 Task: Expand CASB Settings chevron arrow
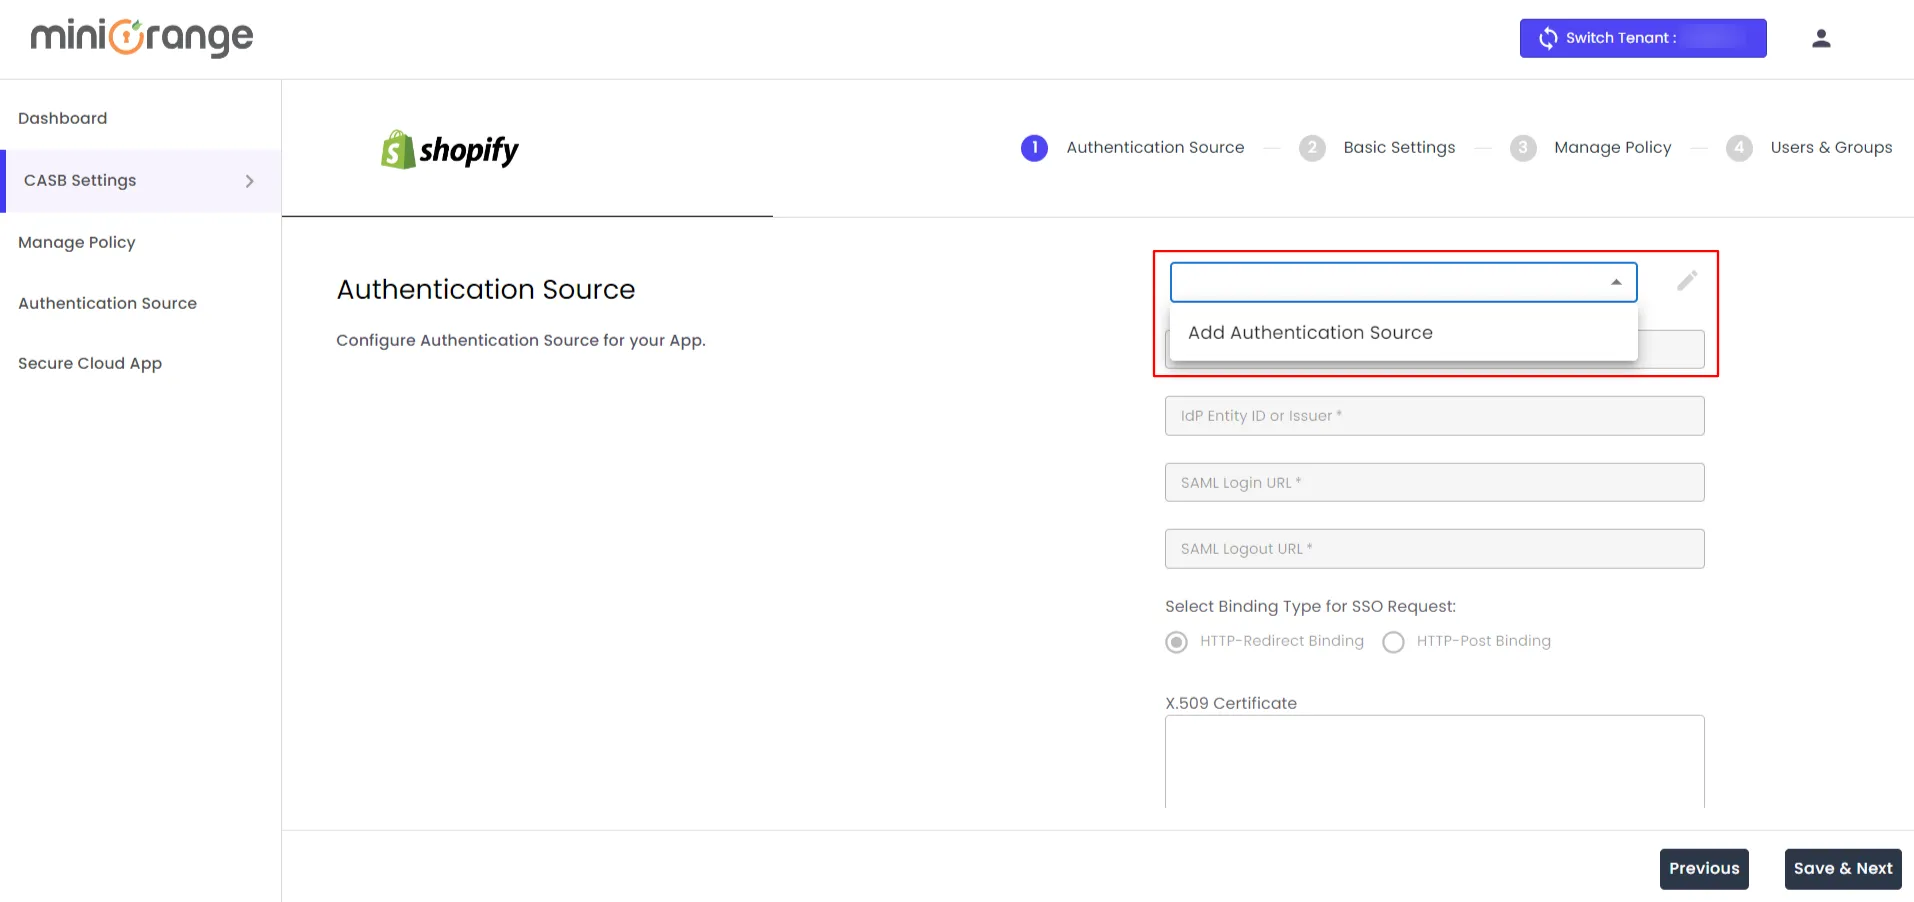(x=250, y=181)
